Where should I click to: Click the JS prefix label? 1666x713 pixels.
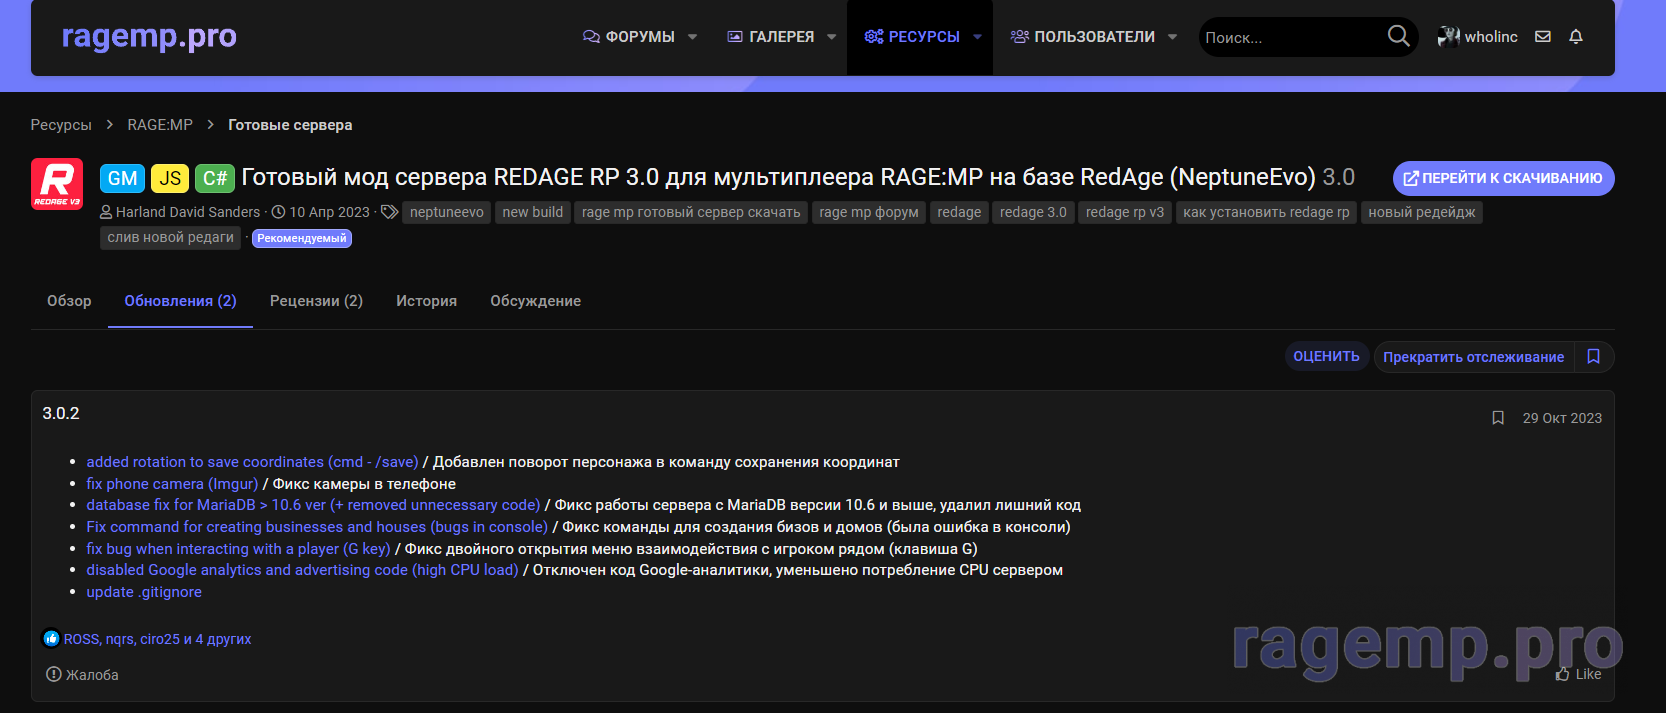(x=170, y=178)
